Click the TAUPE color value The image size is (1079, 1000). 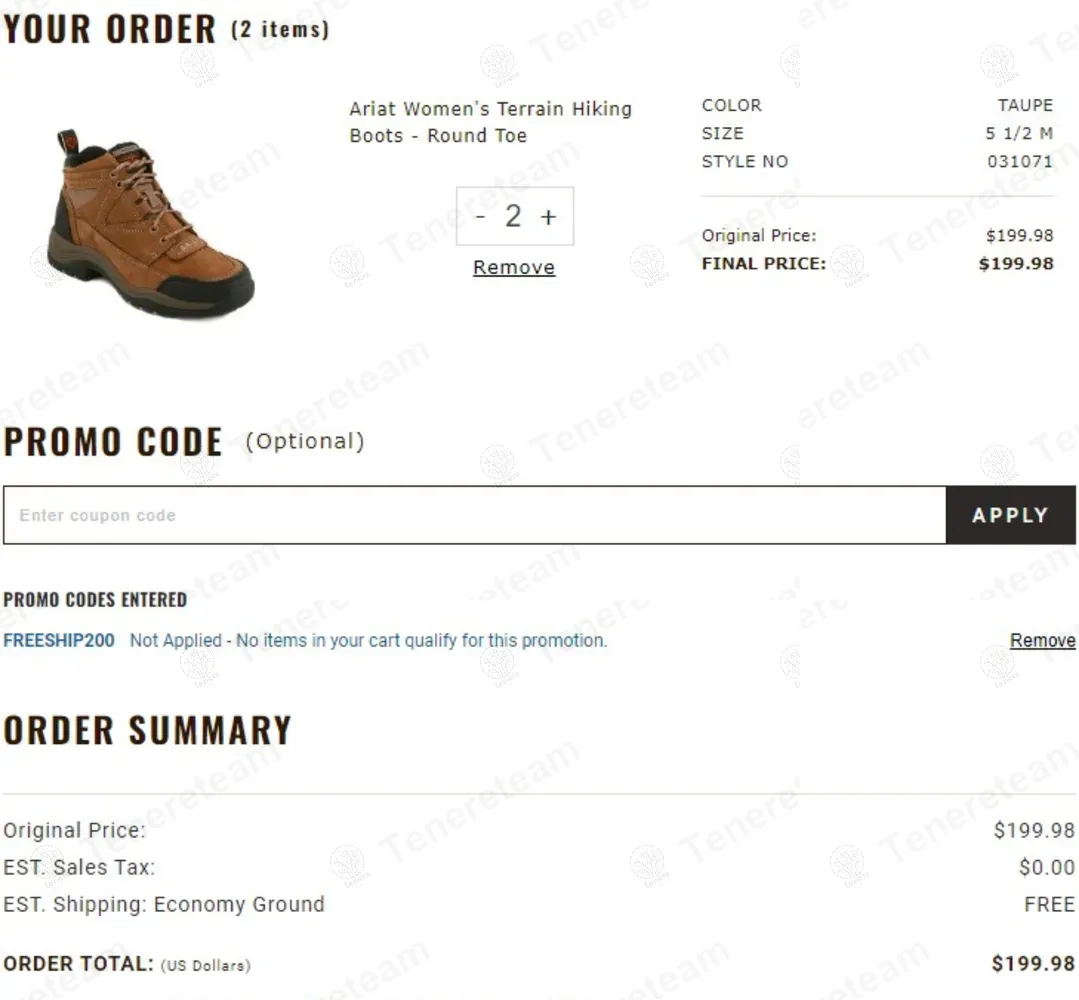tap(1024, 105)
